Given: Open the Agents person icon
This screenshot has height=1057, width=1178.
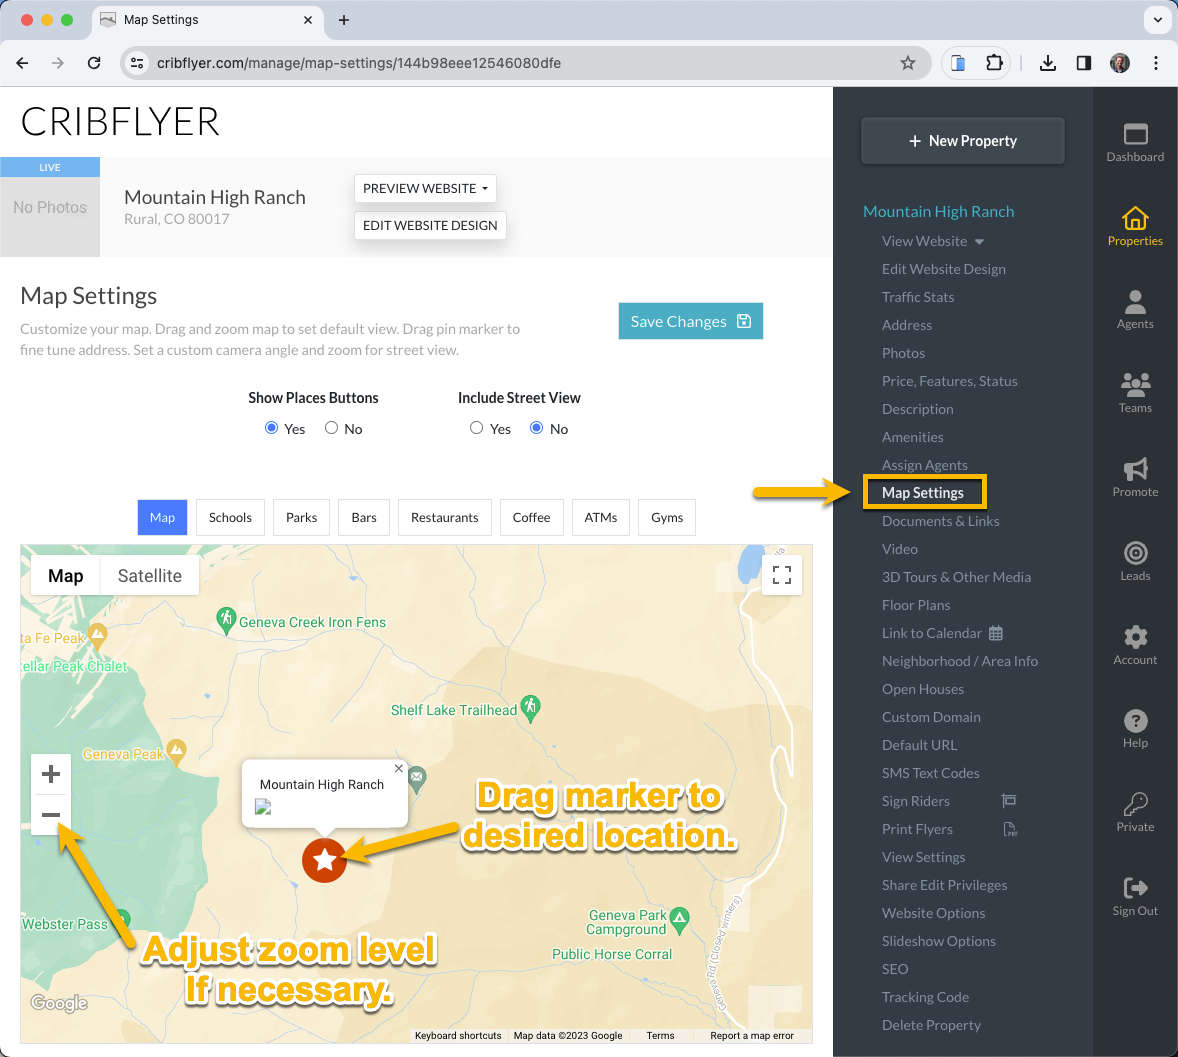Looking at the screenshot, I should [1134, 302].
